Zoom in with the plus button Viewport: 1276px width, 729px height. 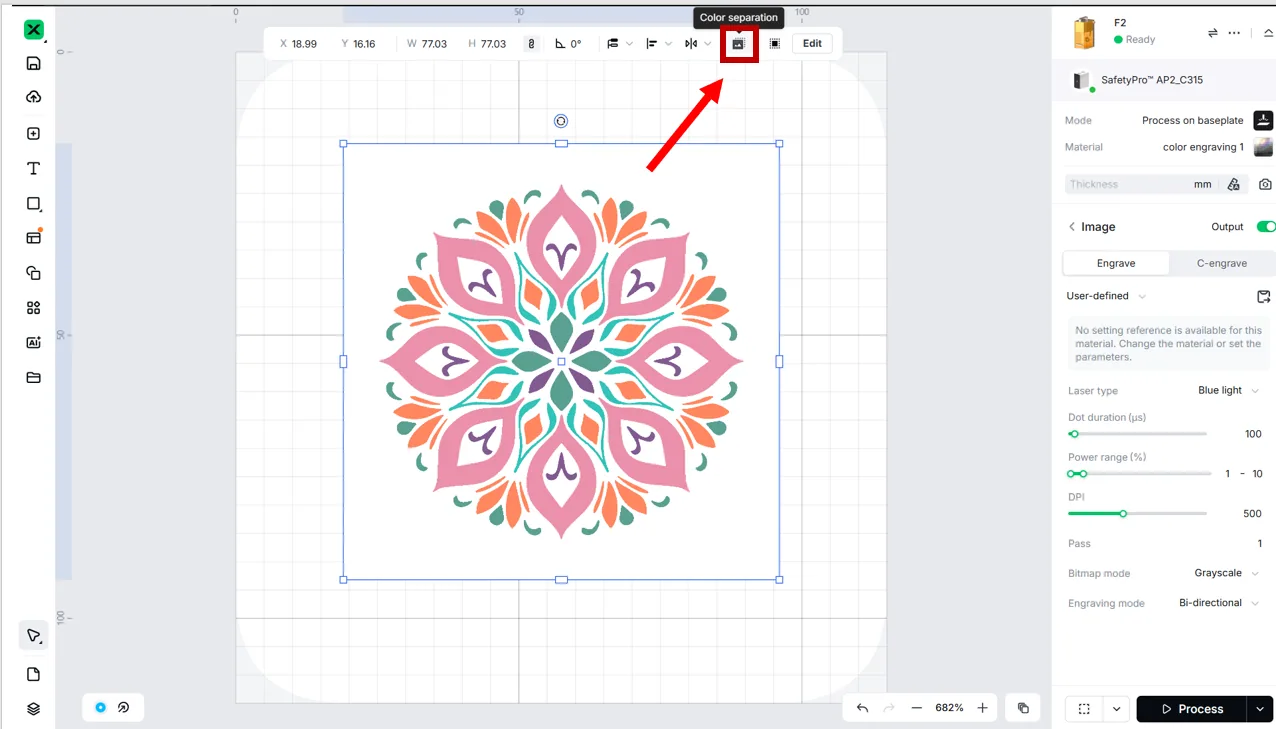point(982,708)
